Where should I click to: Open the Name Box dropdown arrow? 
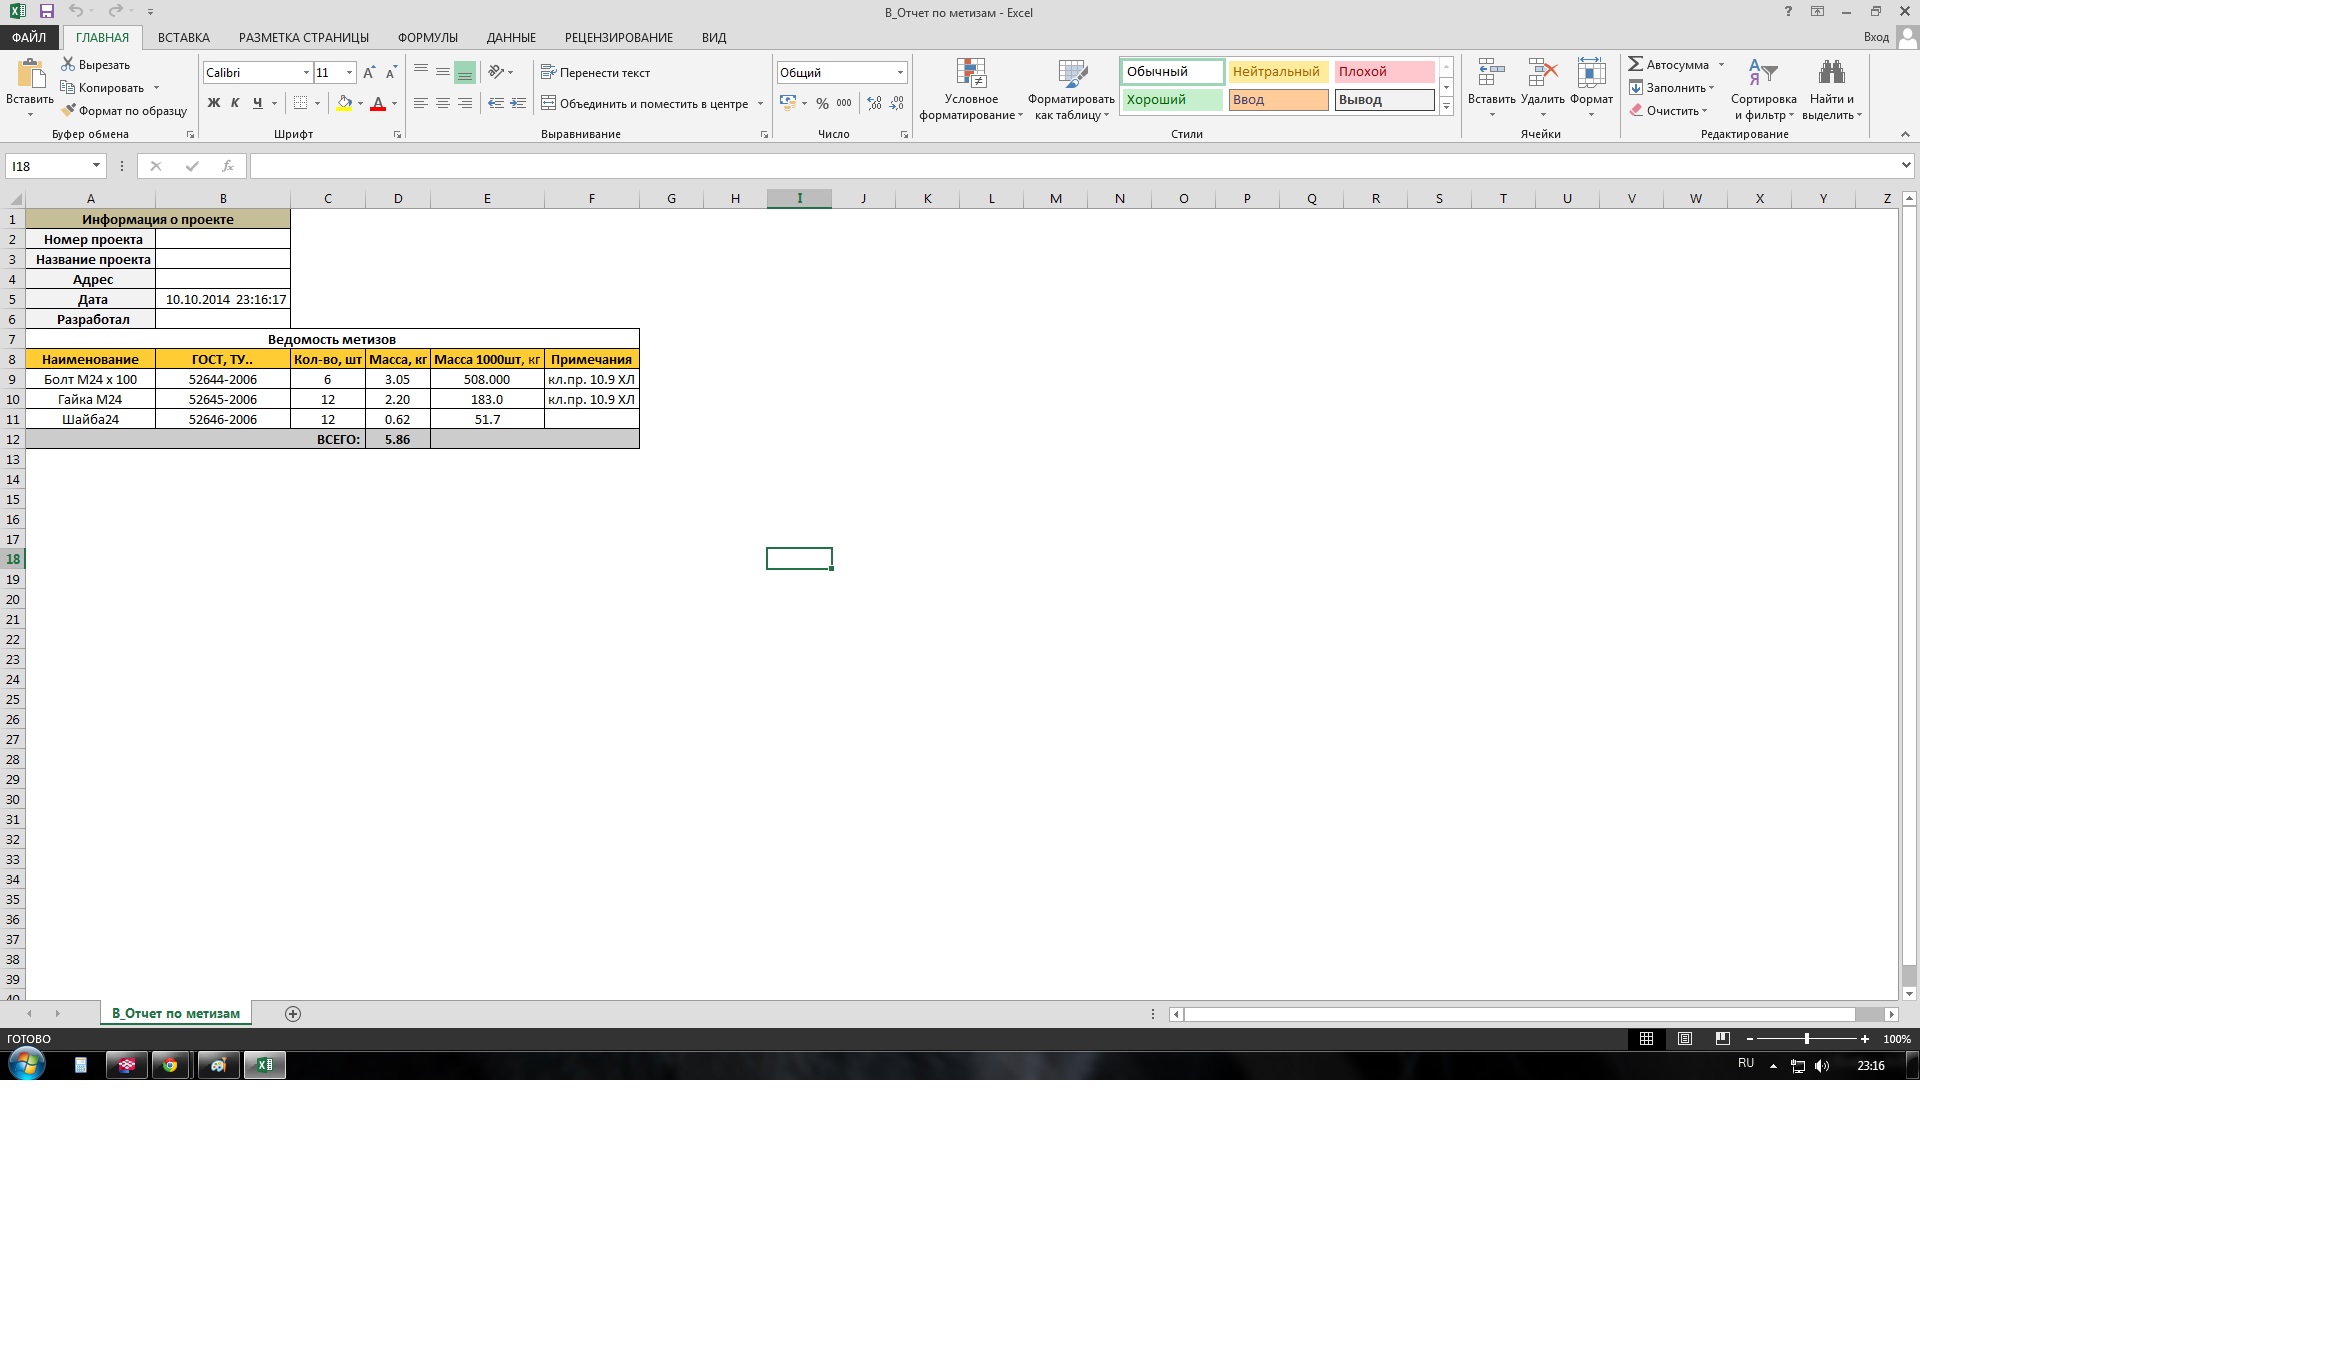tap(96, 166)
